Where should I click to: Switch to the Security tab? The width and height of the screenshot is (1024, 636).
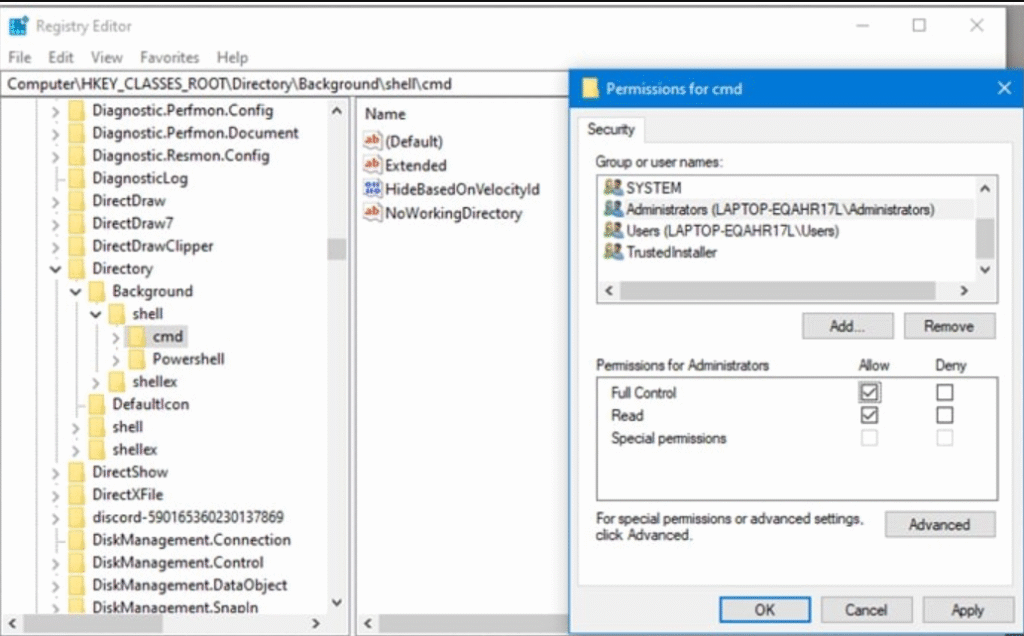pos(611,129)
